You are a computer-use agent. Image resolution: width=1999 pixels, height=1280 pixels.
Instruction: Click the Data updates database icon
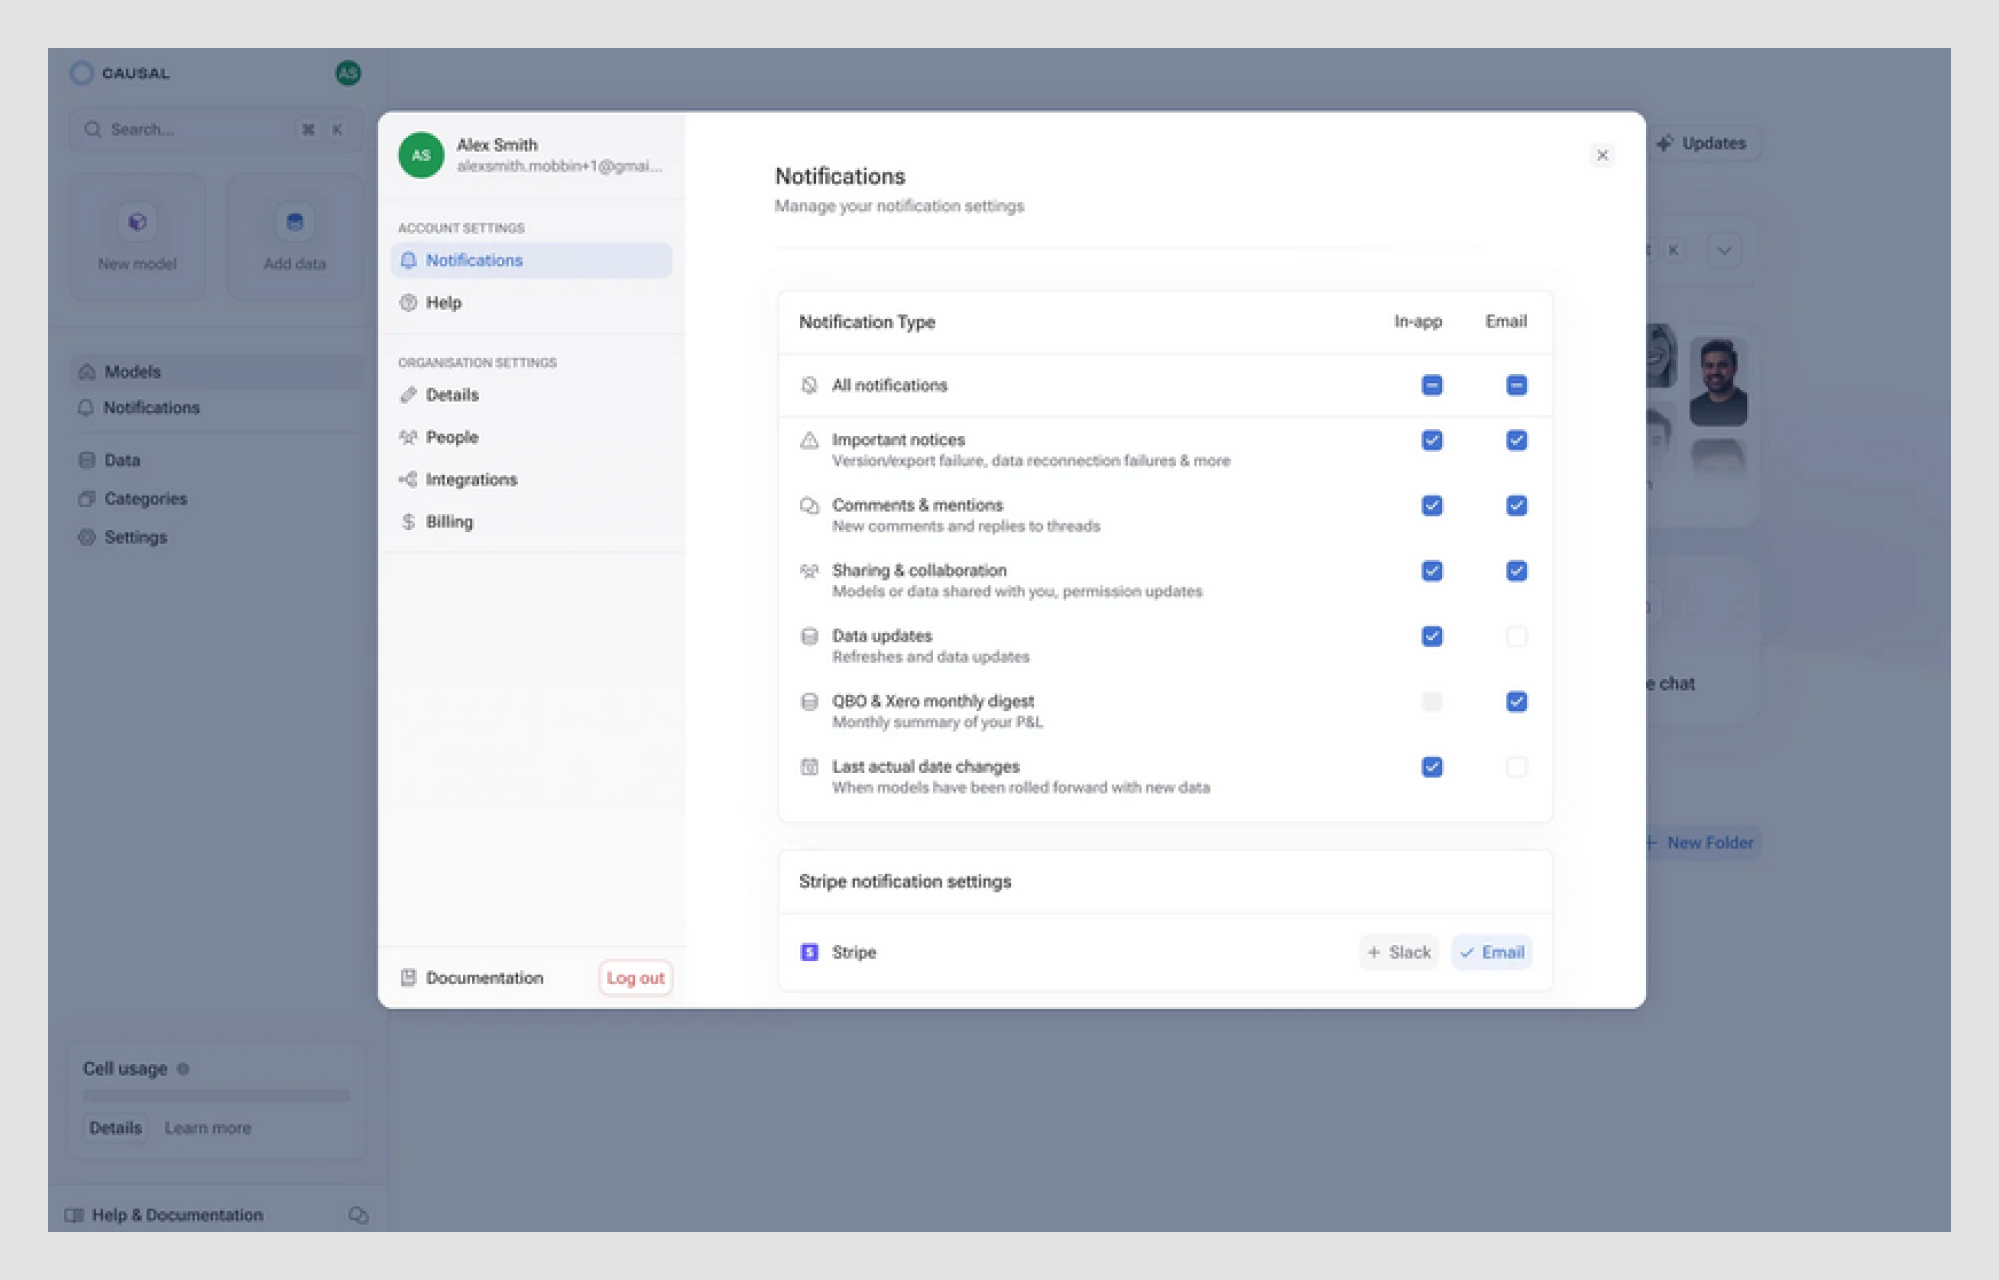click(809, 636)
